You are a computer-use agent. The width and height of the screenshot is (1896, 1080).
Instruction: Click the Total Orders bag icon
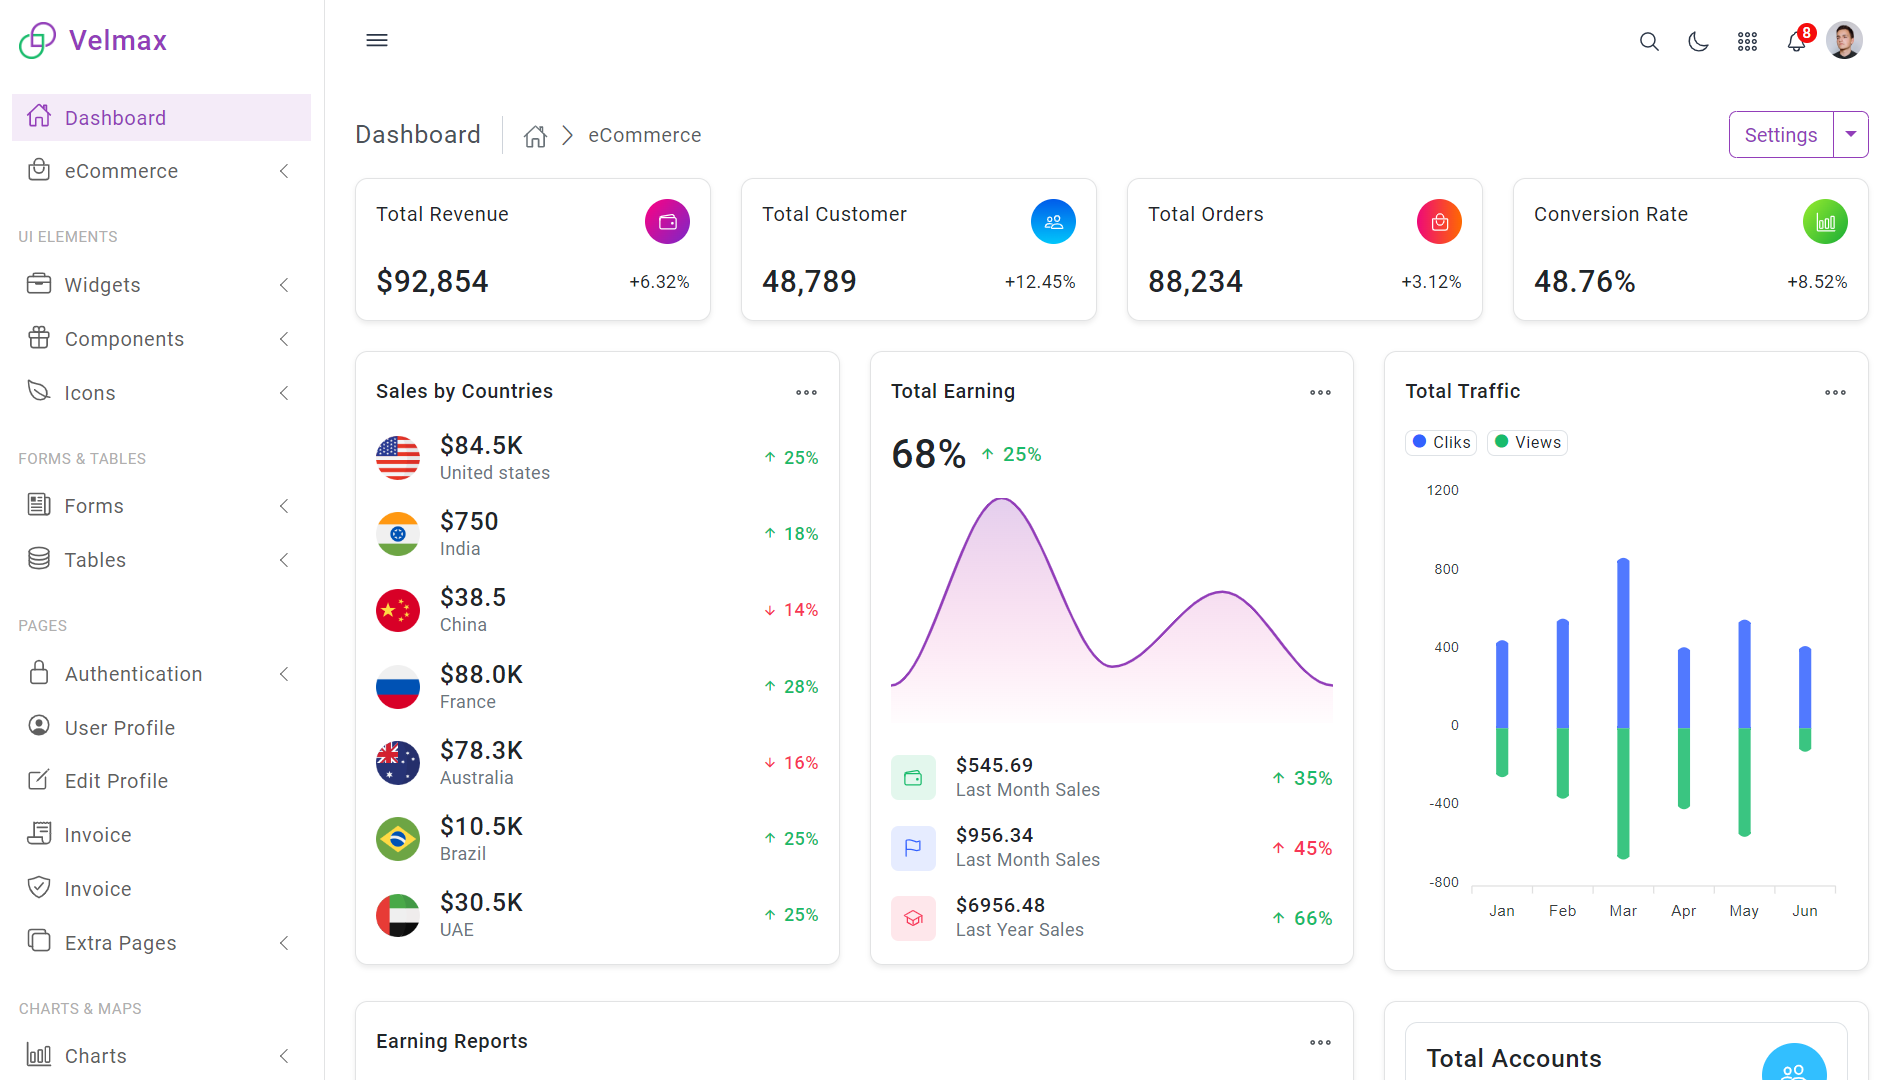[x=1439, y=222]
